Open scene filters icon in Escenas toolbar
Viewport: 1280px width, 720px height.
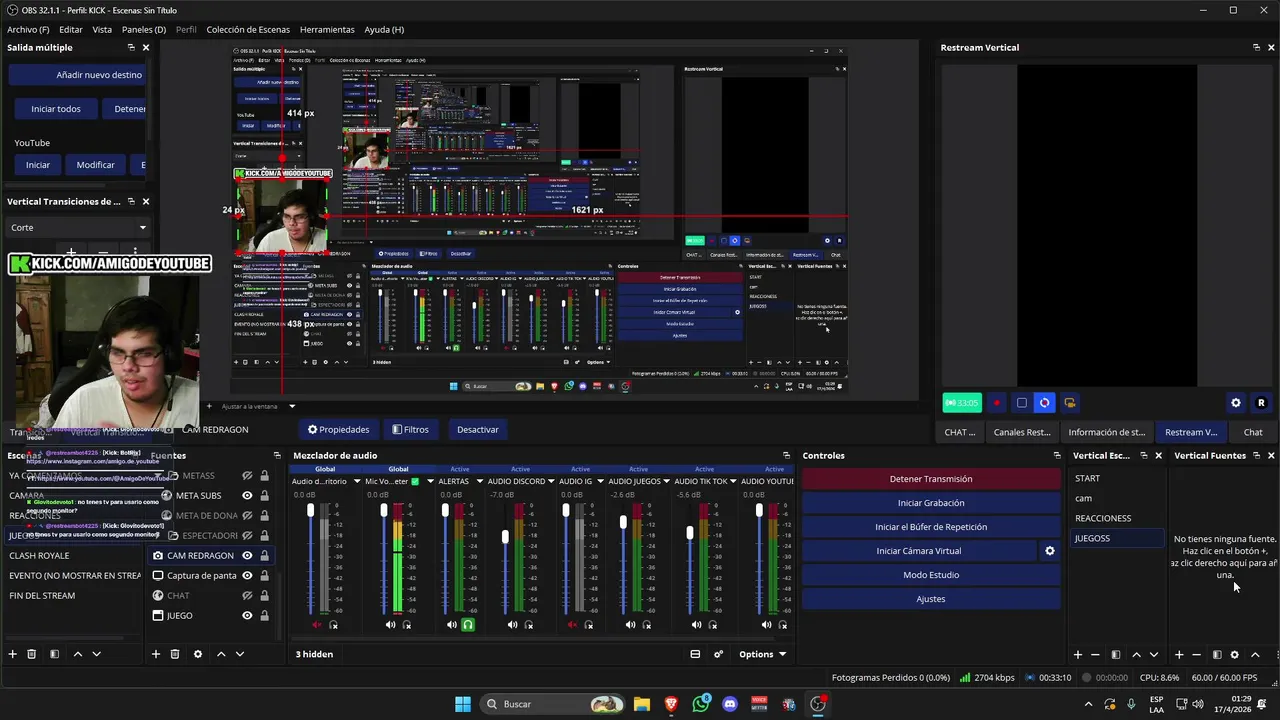(54, 654)
